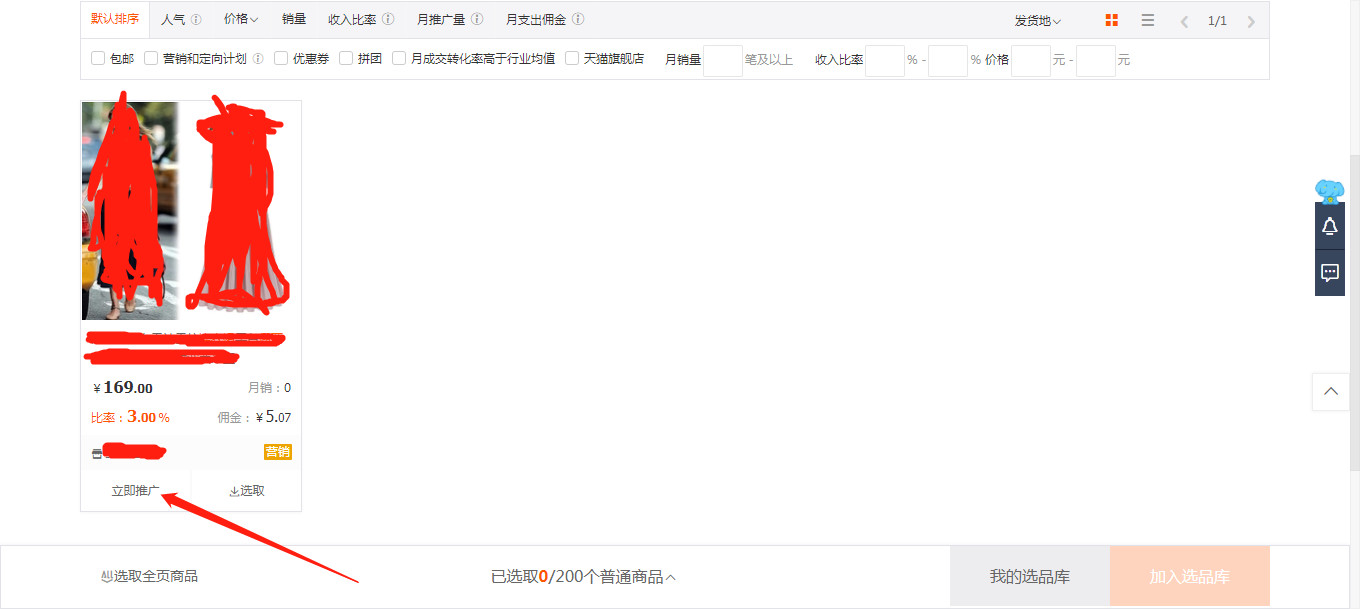Open the 发货地 dropdown
Viewport: 1360px width, 609px height.
pyautogui.click(x=1037, y=20)
